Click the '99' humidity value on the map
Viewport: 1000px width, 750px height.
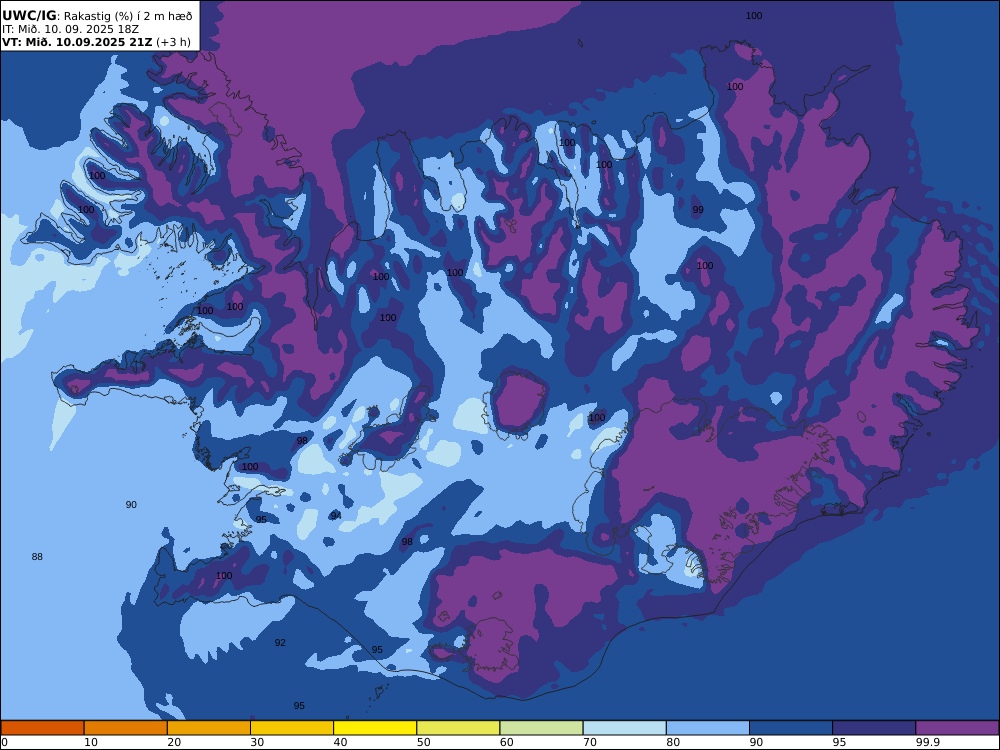tap(698, 209)
